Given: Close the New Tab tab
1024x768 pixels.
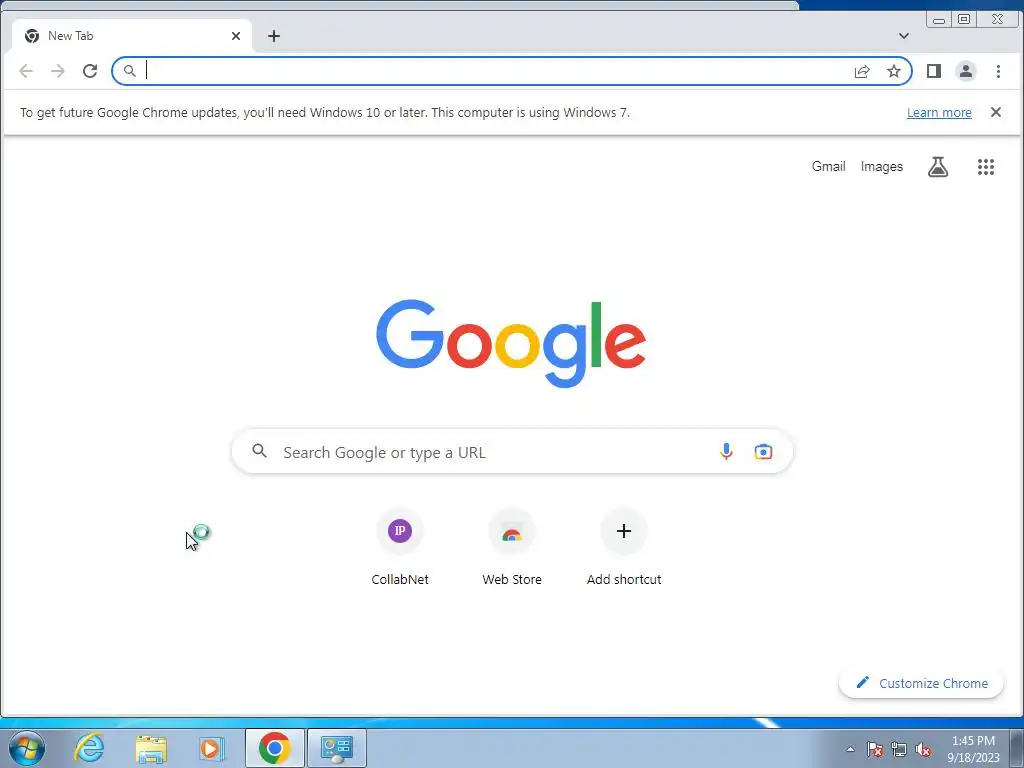Looking at the screenshot, I should coord(236,36).
